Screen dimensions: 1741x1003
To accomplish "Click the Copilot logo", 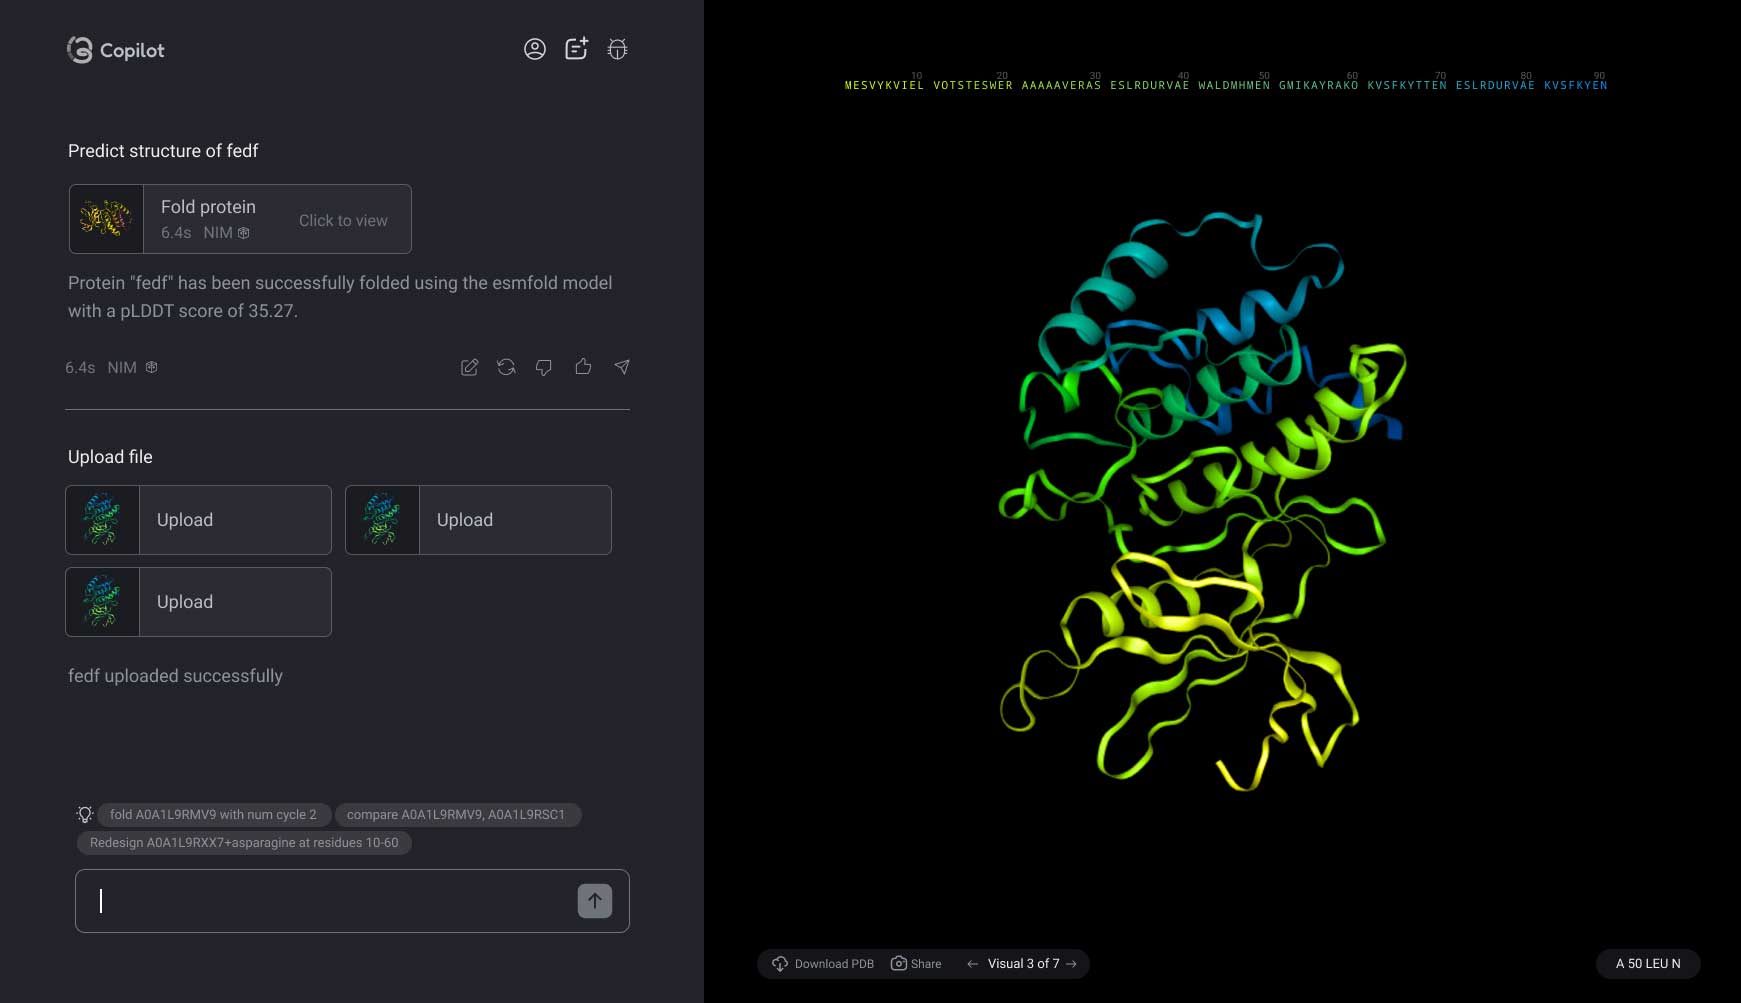I will tap(116, 50).
